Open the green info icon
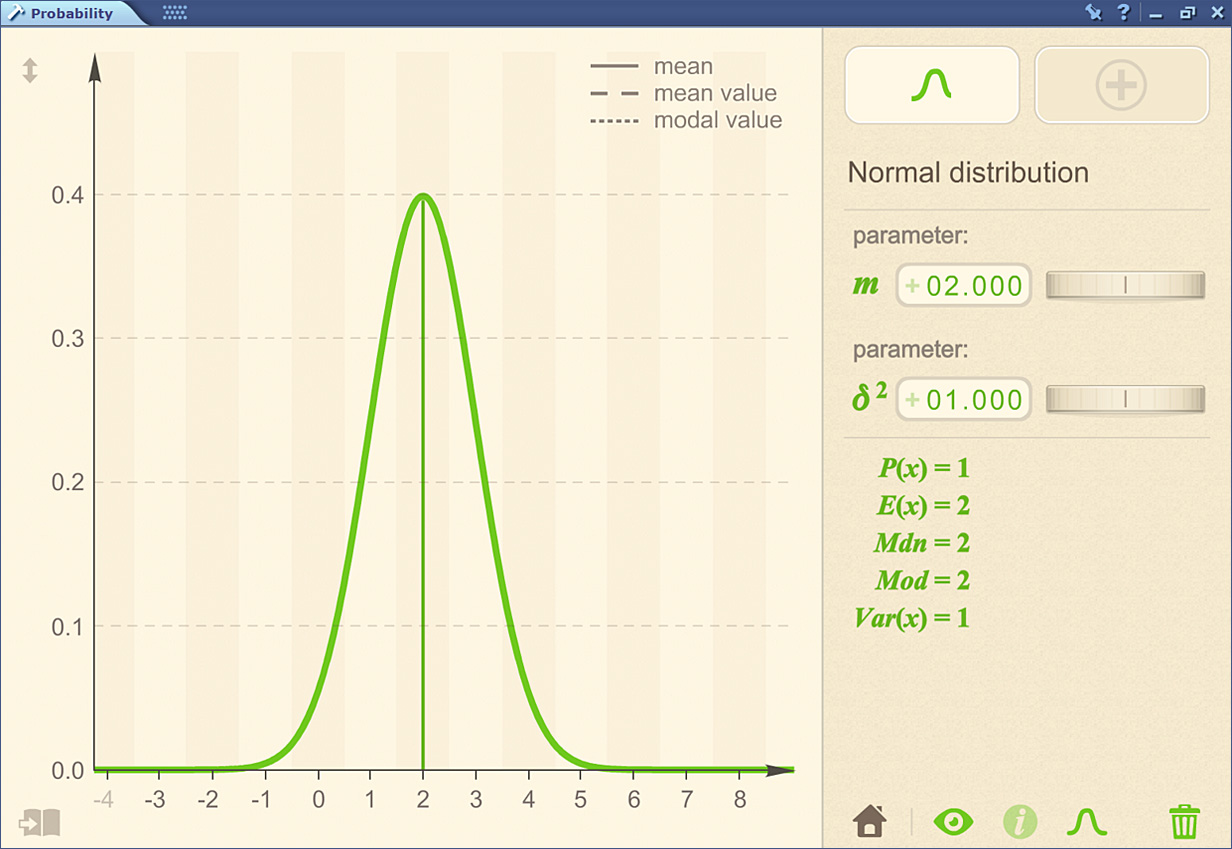 (1020, 822)
